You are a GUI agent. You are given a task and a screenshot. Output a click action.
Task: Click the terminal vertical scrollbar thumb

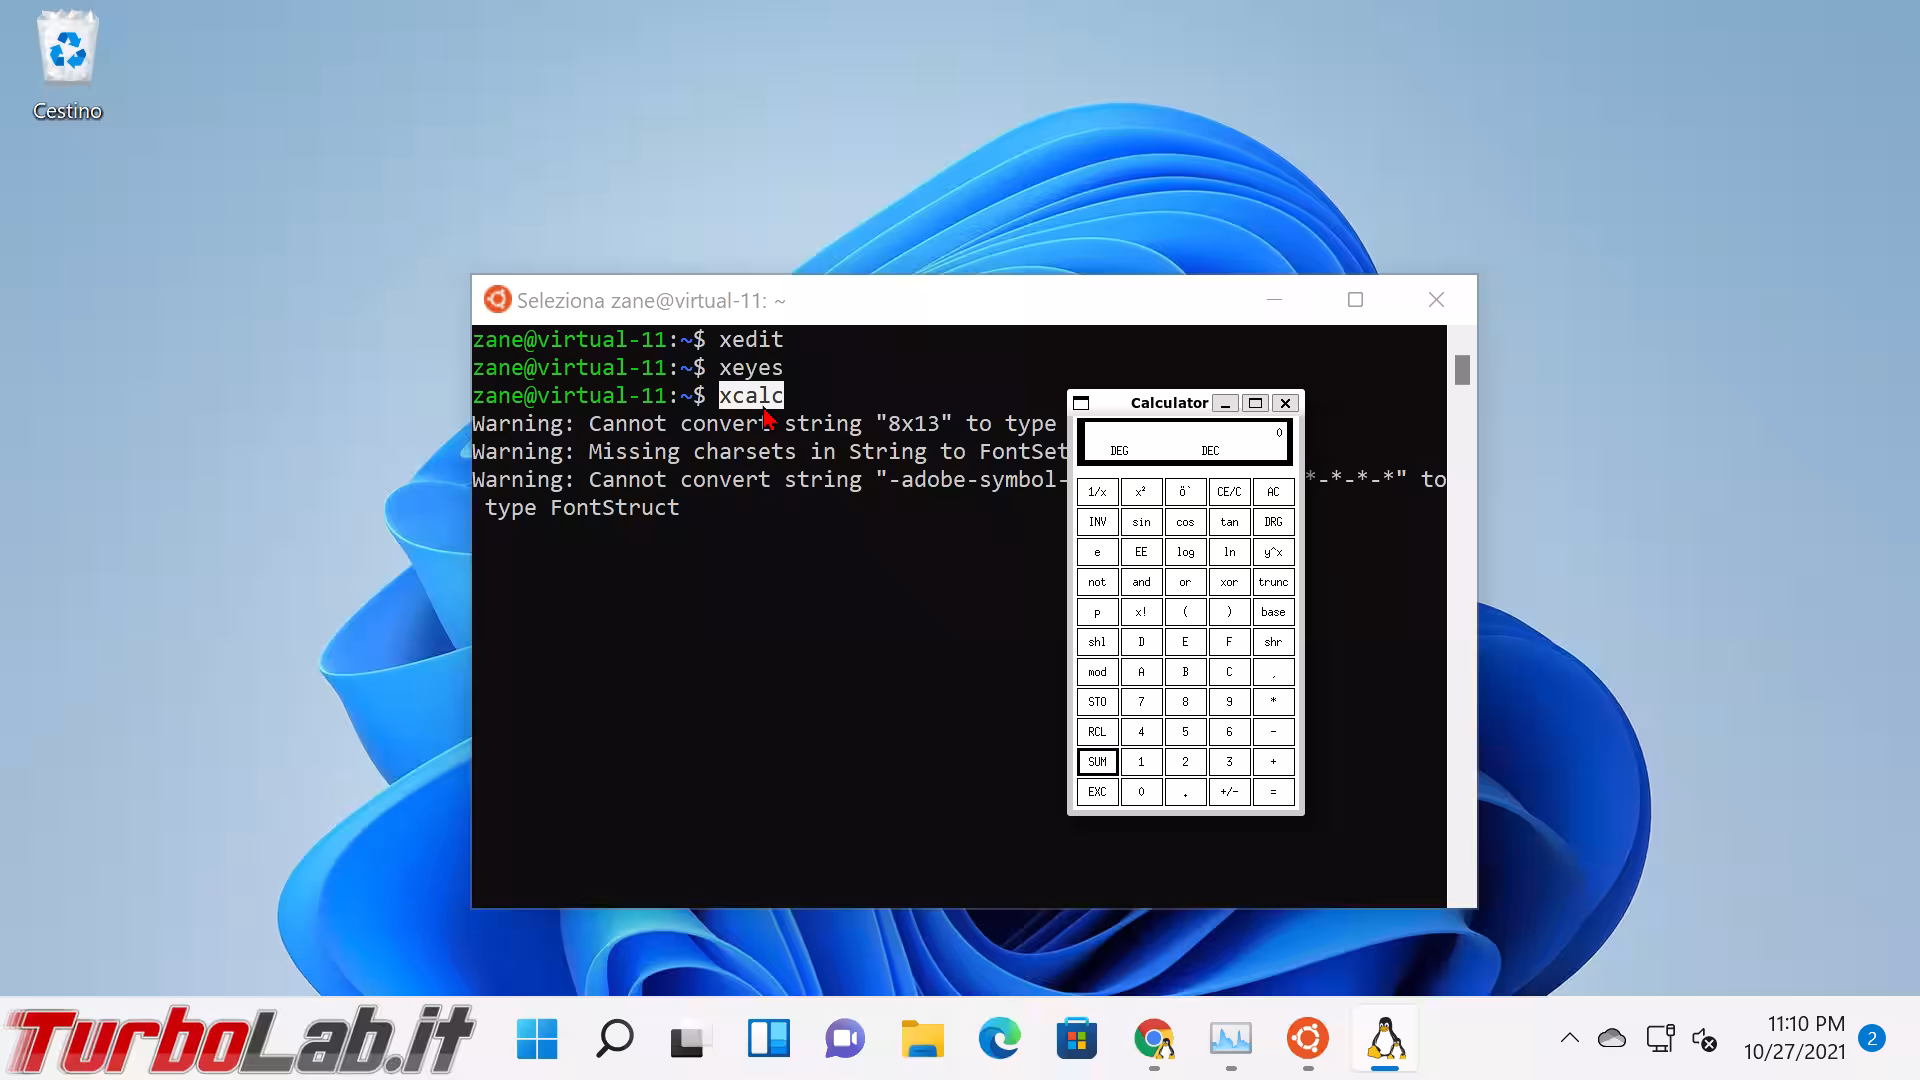coord(1462,370)
